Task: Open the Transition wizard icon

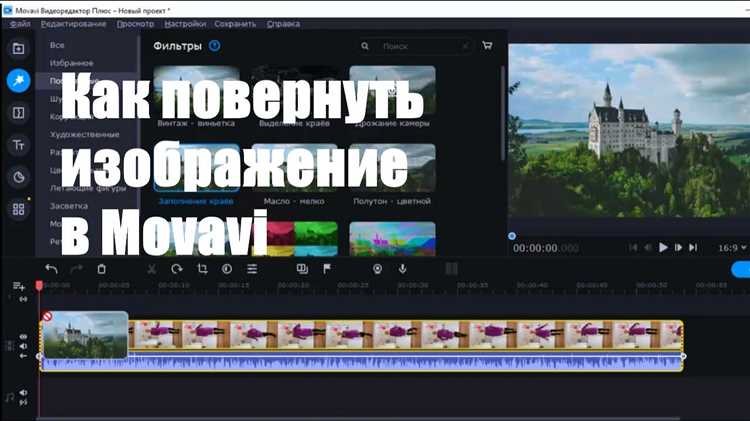Action: pyautogui.click(x=302, y=269)
